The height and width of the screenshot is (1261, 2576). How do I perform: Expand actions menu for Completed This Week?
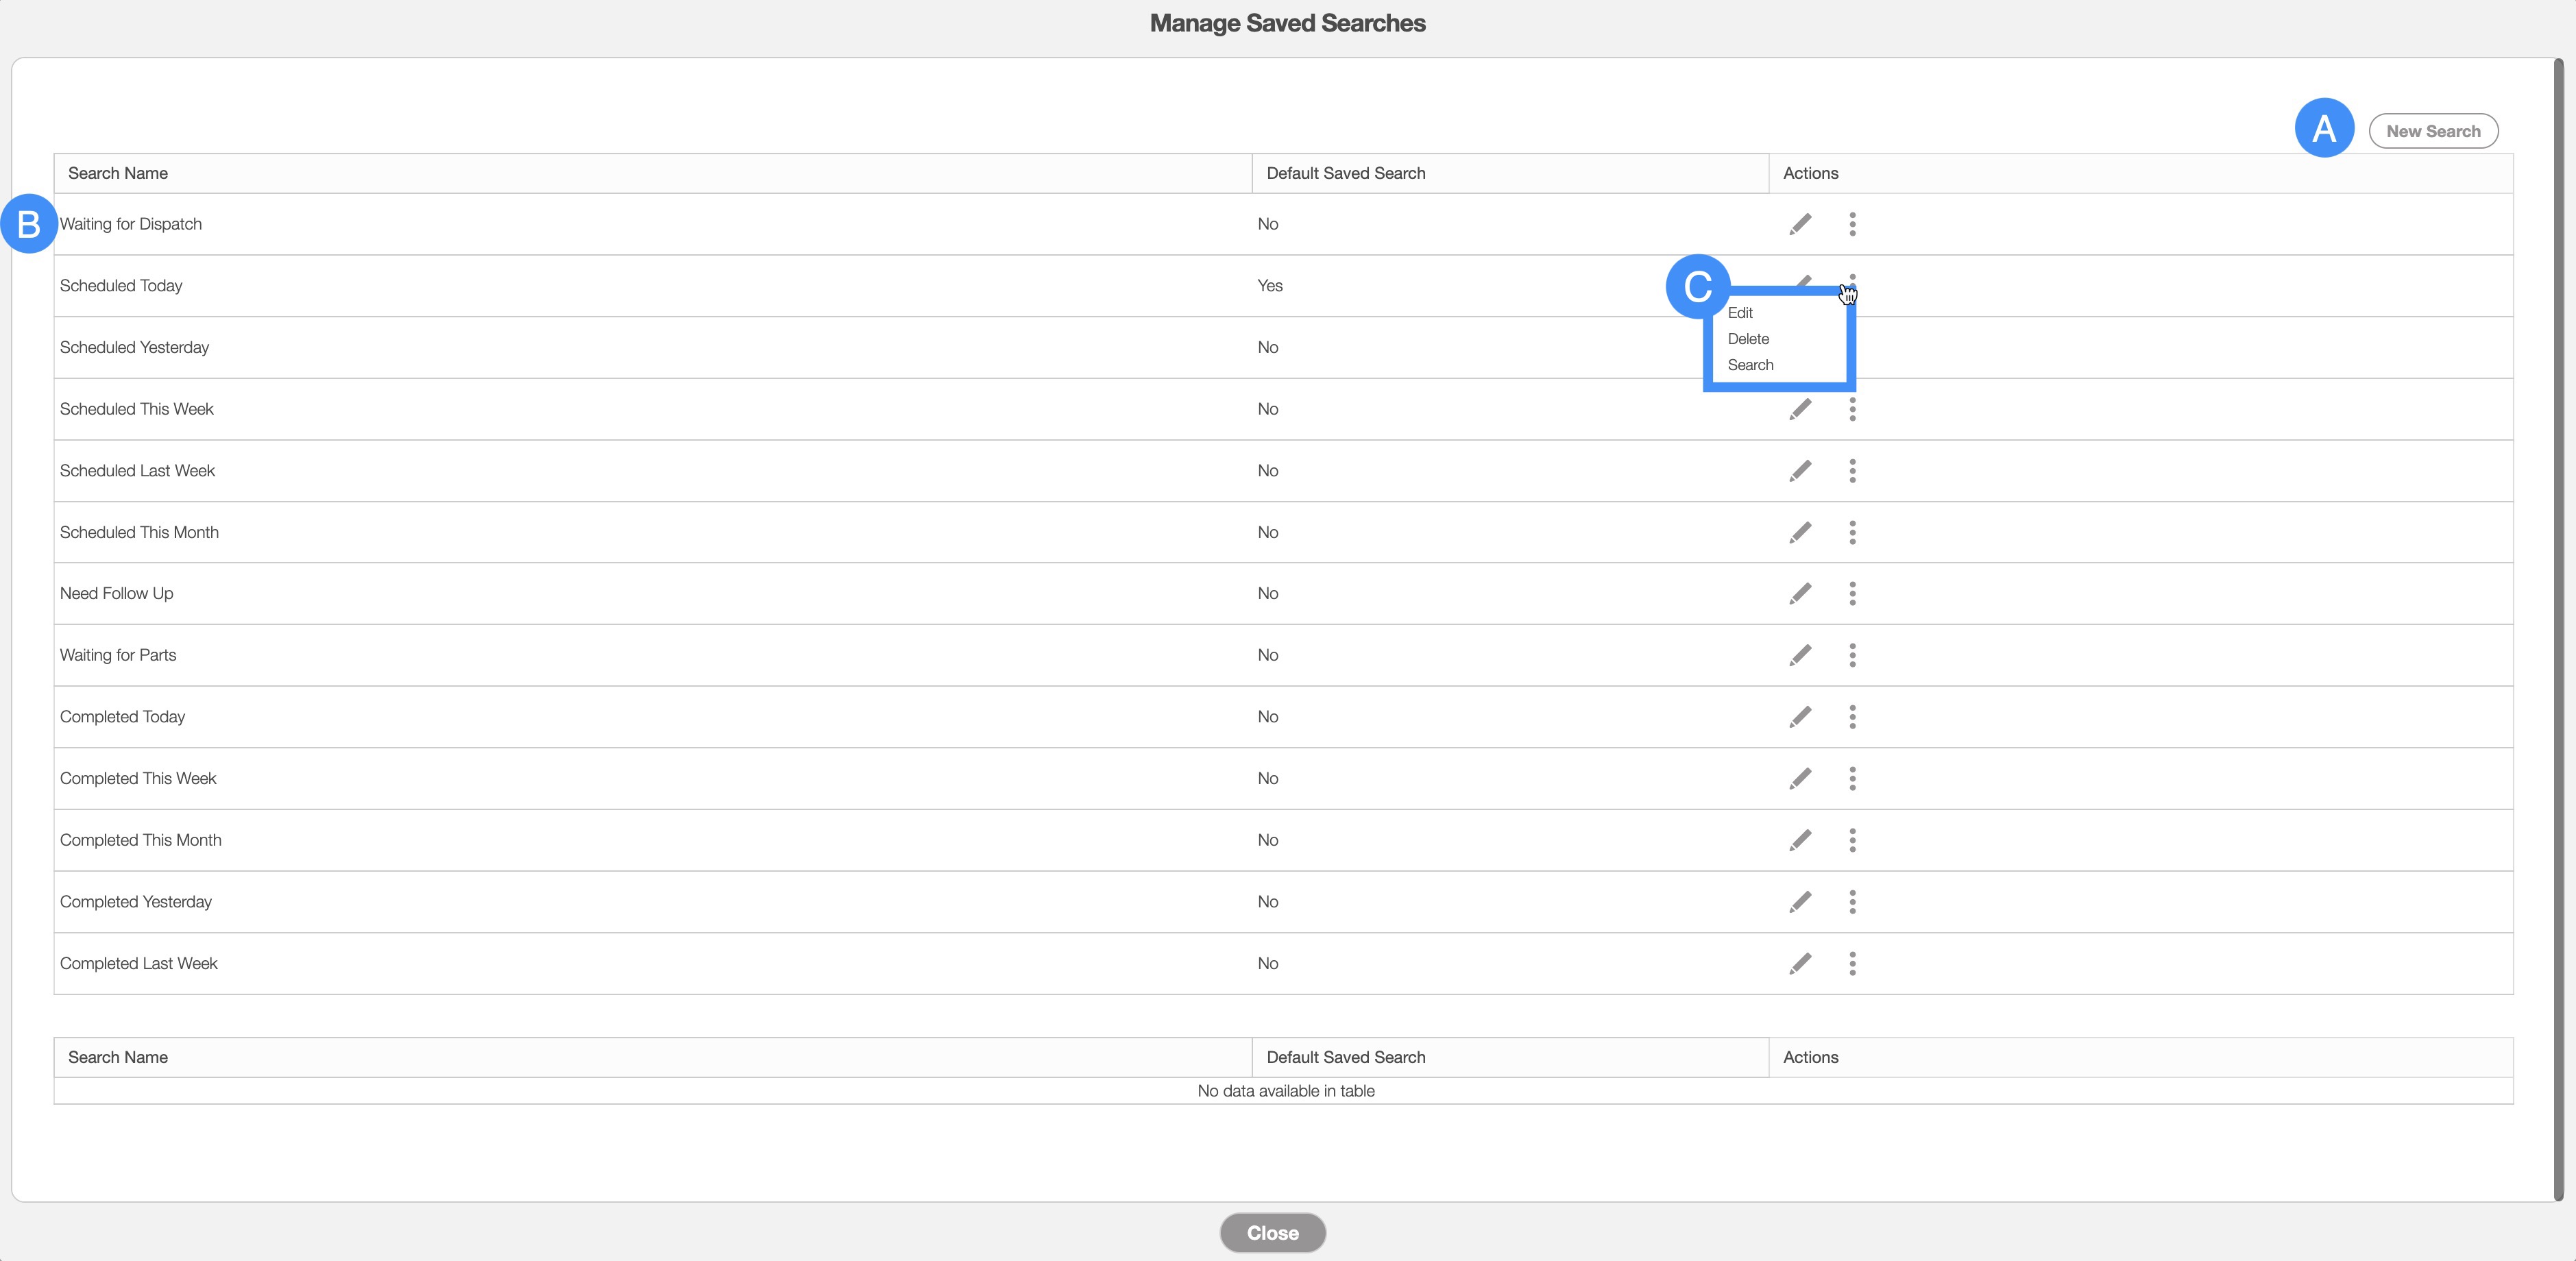pyautogui.click(x=1852, y=779)
